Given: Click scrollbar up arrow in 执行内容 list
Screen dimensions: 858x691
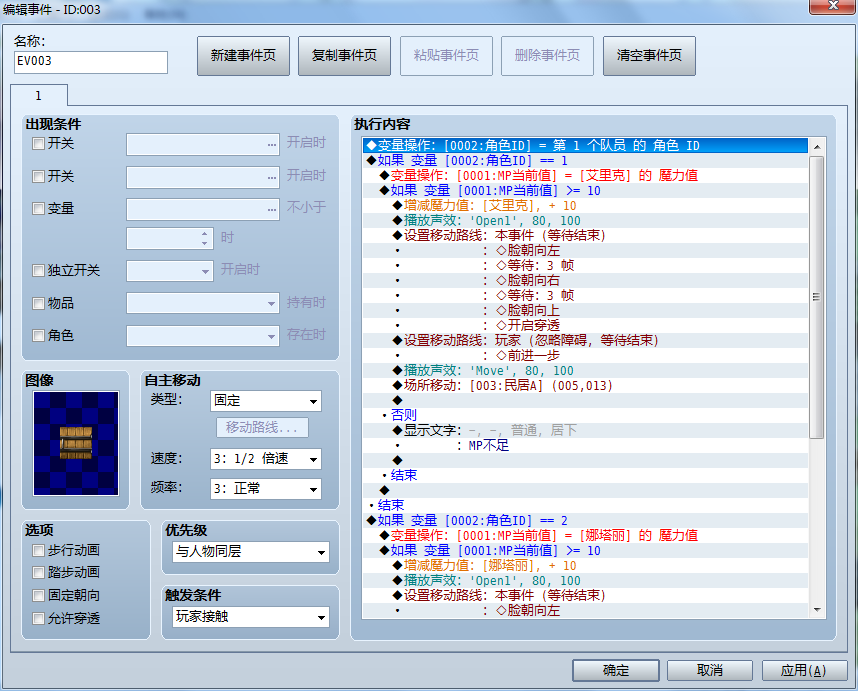Looking at the screenshot, I should pyautogui.click(x=816, y=147).
